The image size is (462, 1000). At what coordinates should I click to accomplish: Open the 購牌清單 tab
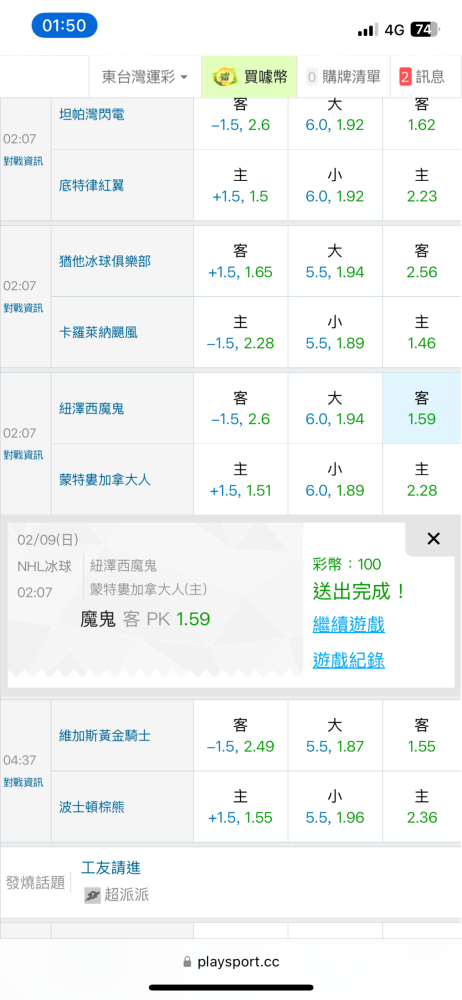343,77
